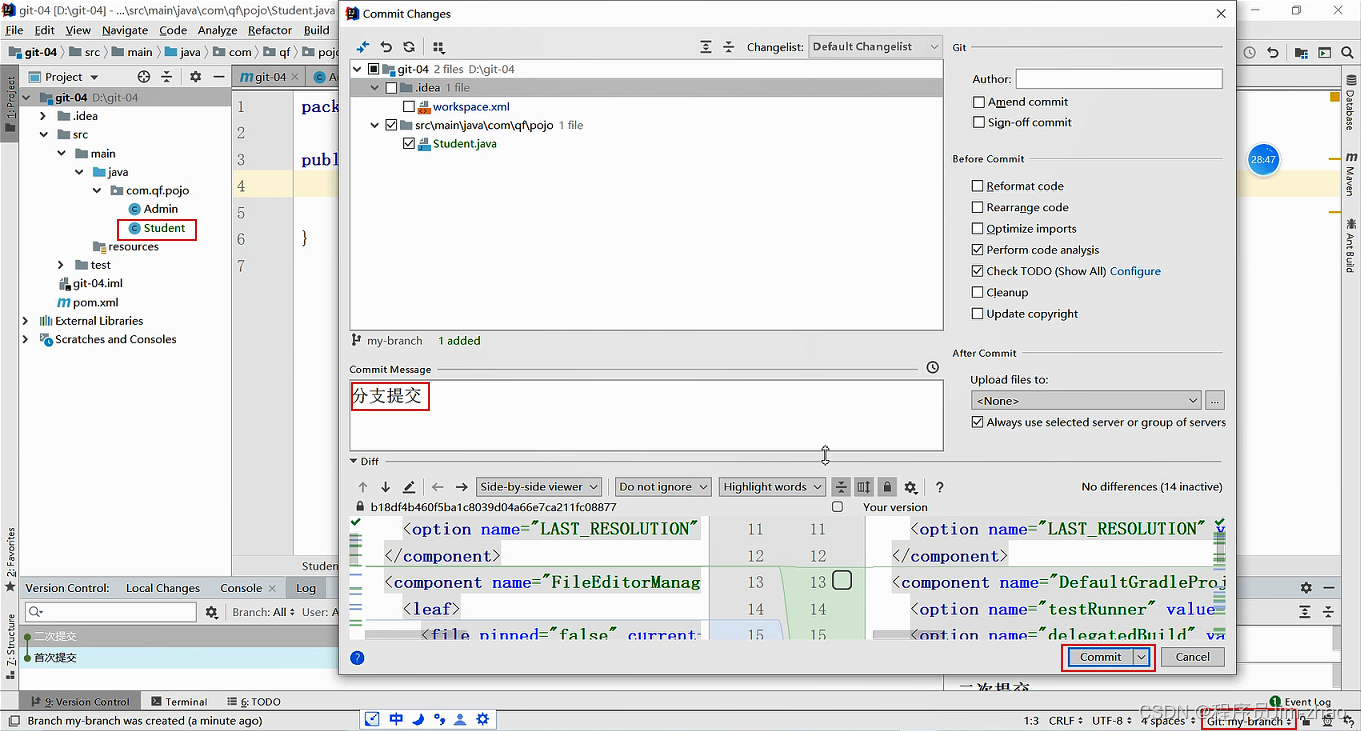Screen dimensions: 1361x731
Task: Click Git: my-branch in the status bar
Action: [1248, 720]
